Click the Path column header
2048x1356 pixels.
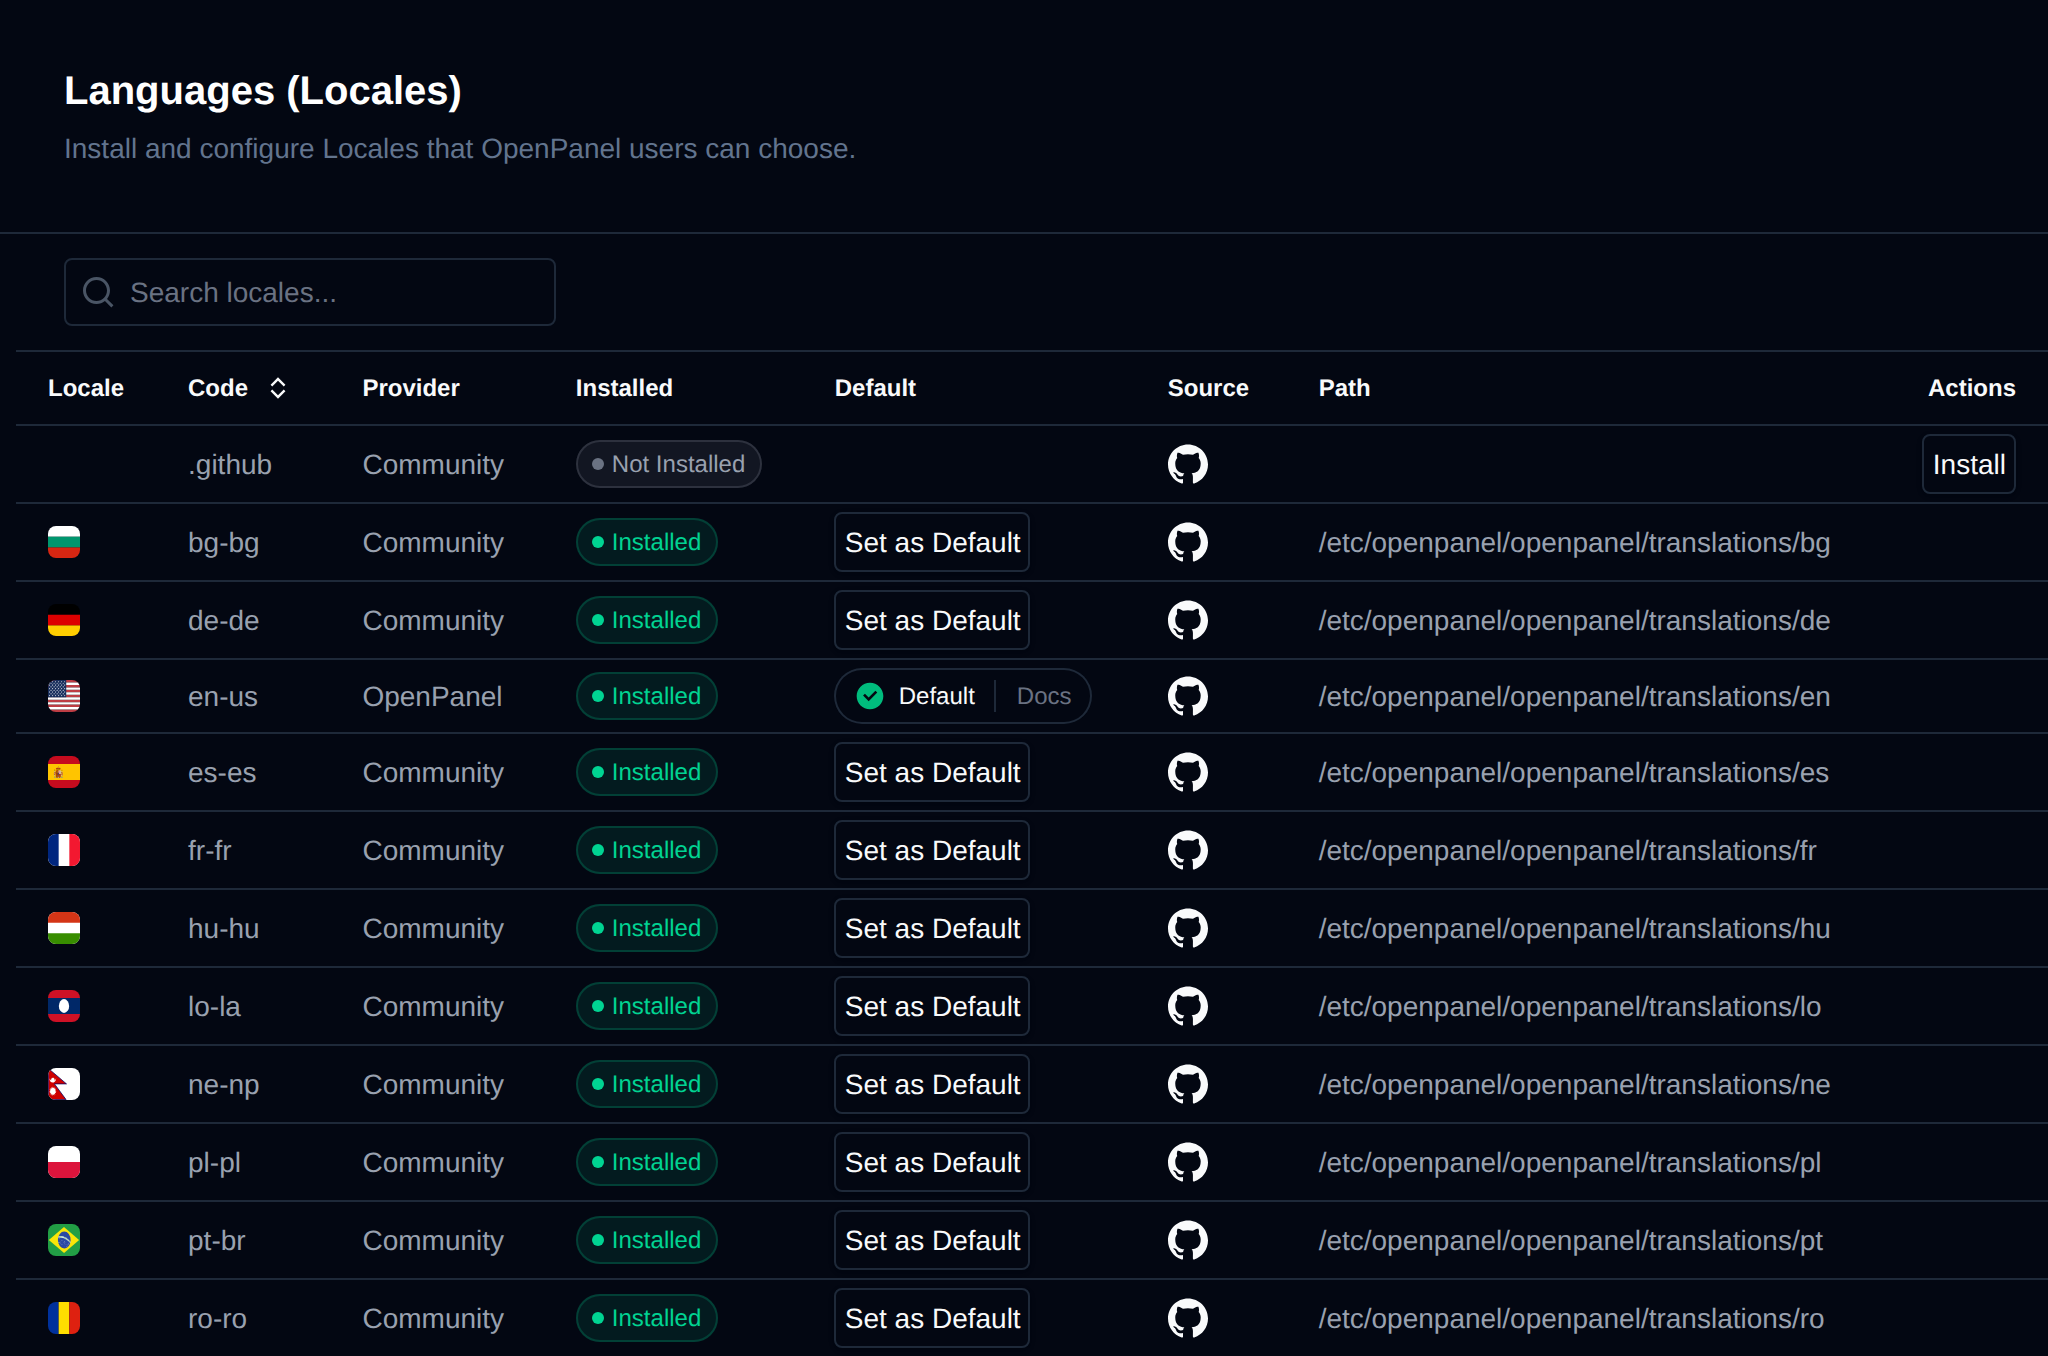[1344, 388]
